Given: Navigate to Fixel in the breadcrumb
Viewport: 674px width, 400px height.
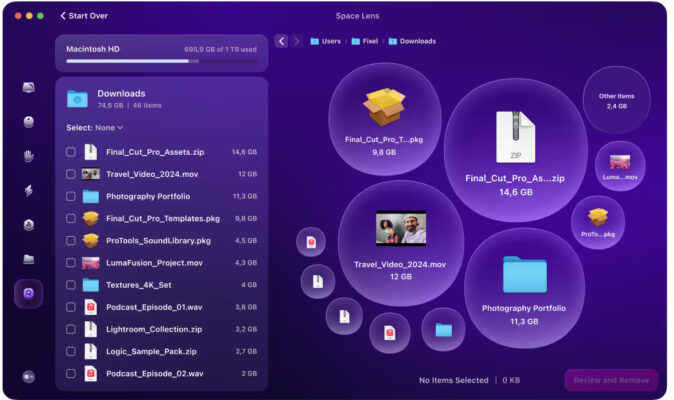Looking at the screenshot, I should 365,41.
